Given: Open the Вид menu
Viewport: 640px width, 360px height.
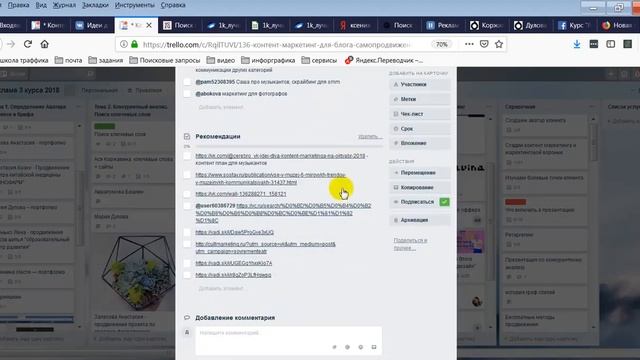Looking at the screenshot, I should [41, 5].
